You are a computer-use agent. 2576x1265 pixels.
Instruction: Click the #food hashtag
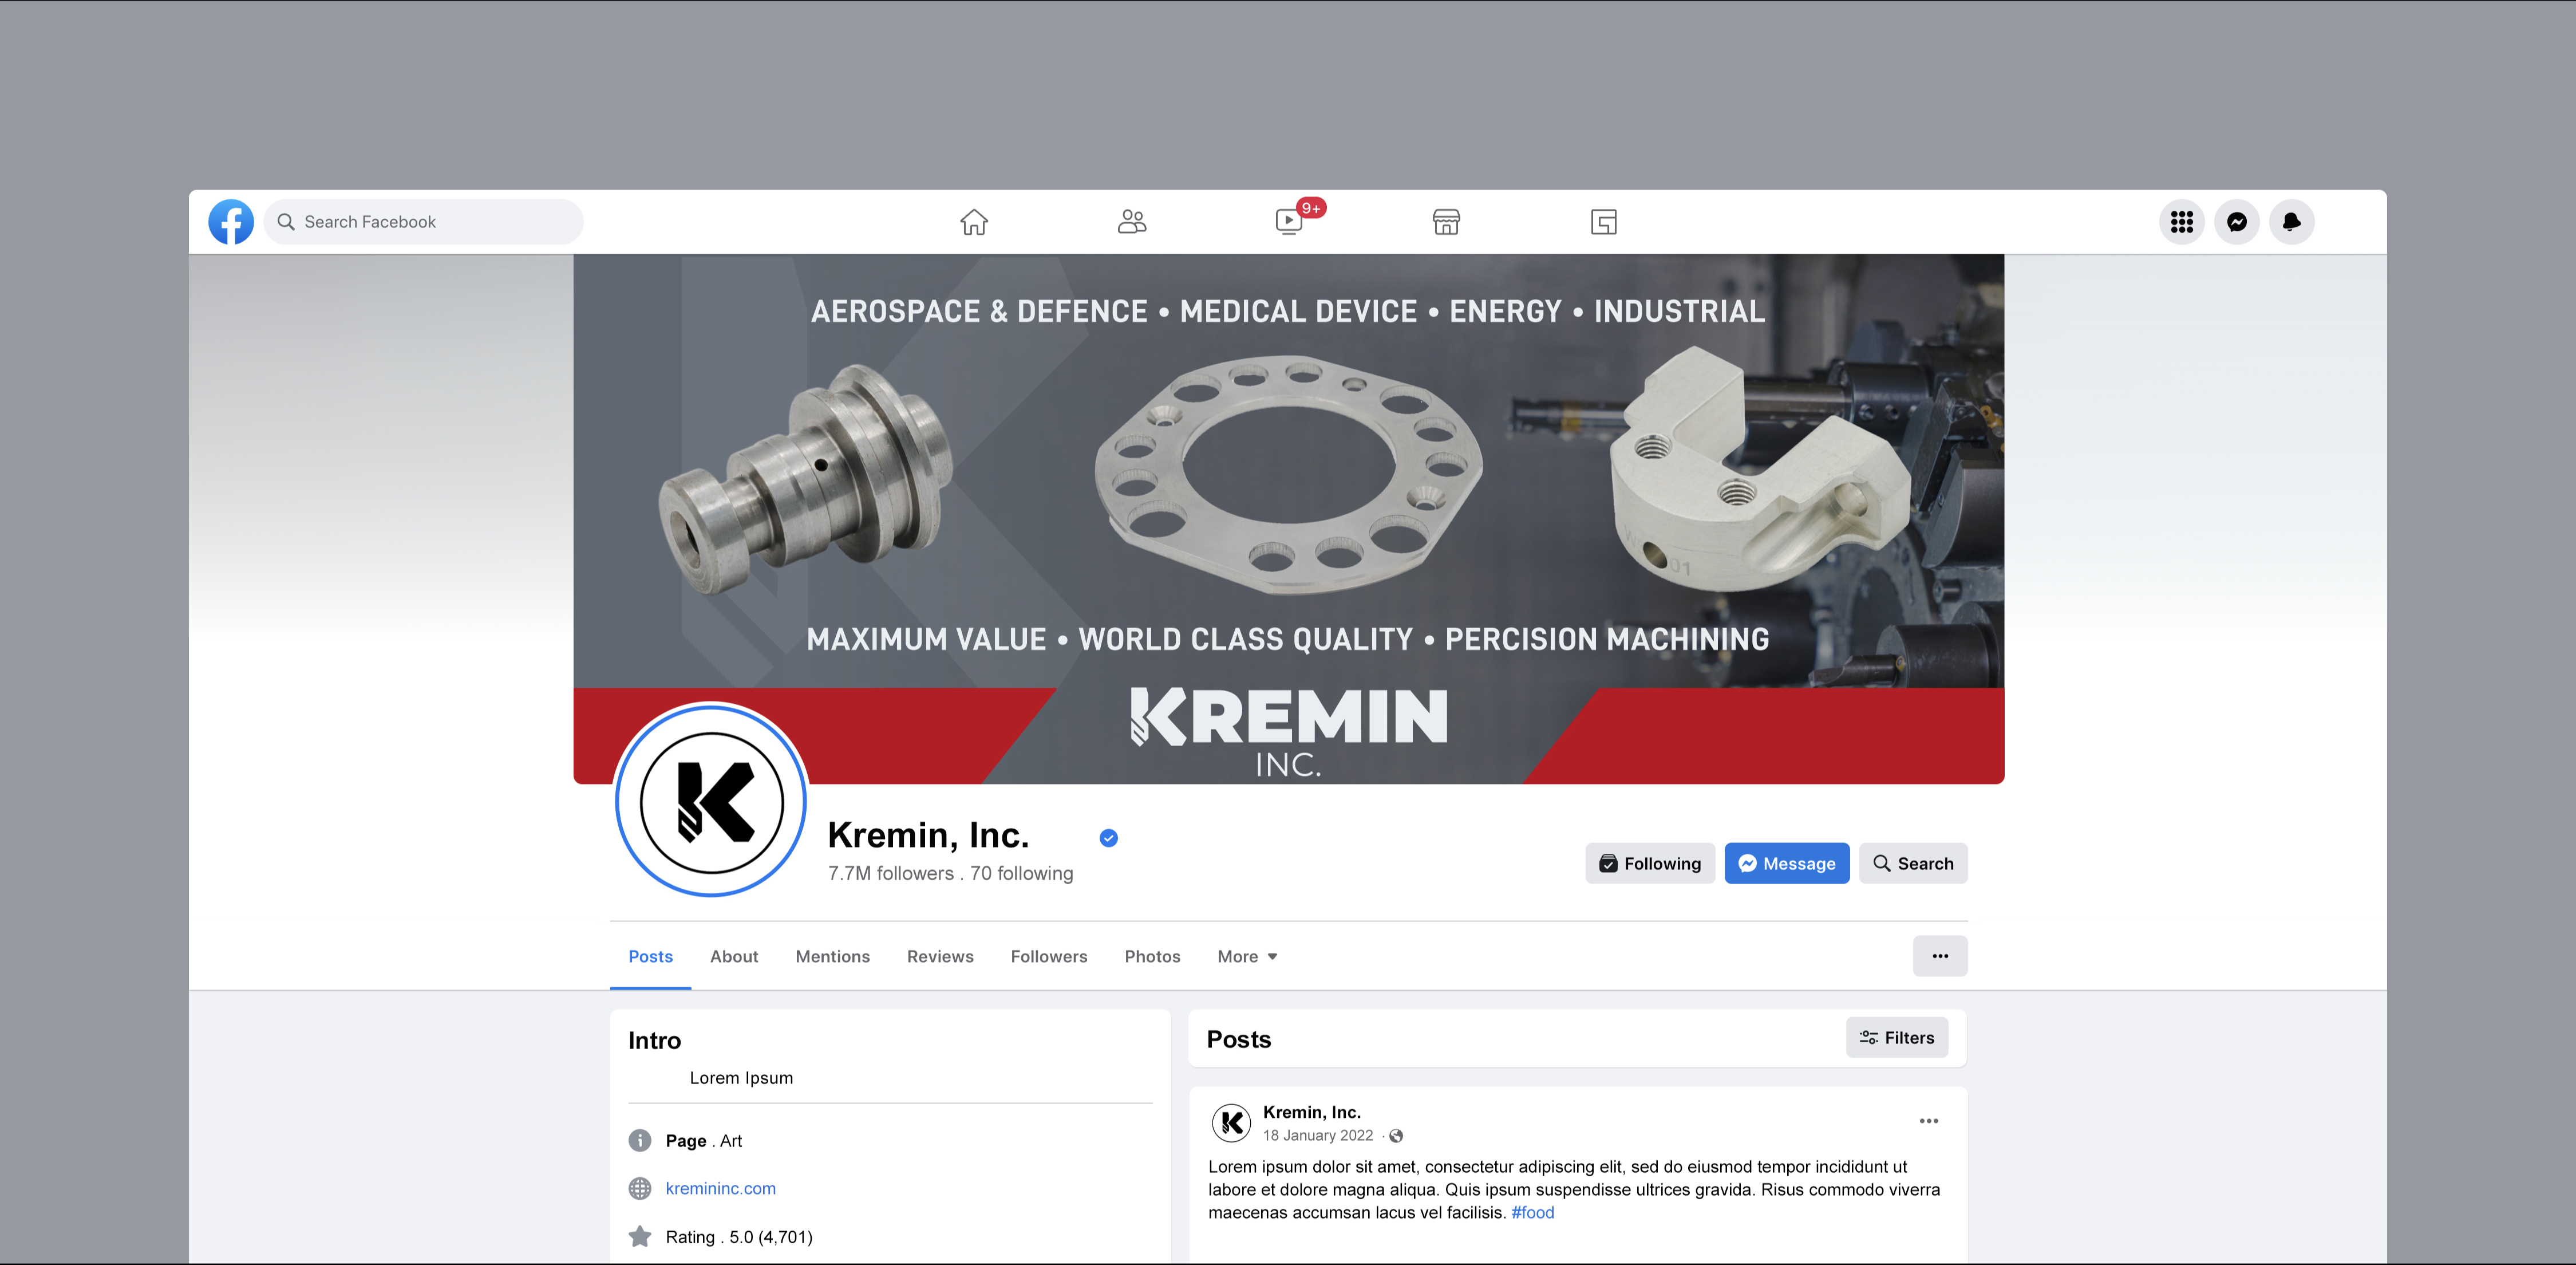click(1532, 1213)
